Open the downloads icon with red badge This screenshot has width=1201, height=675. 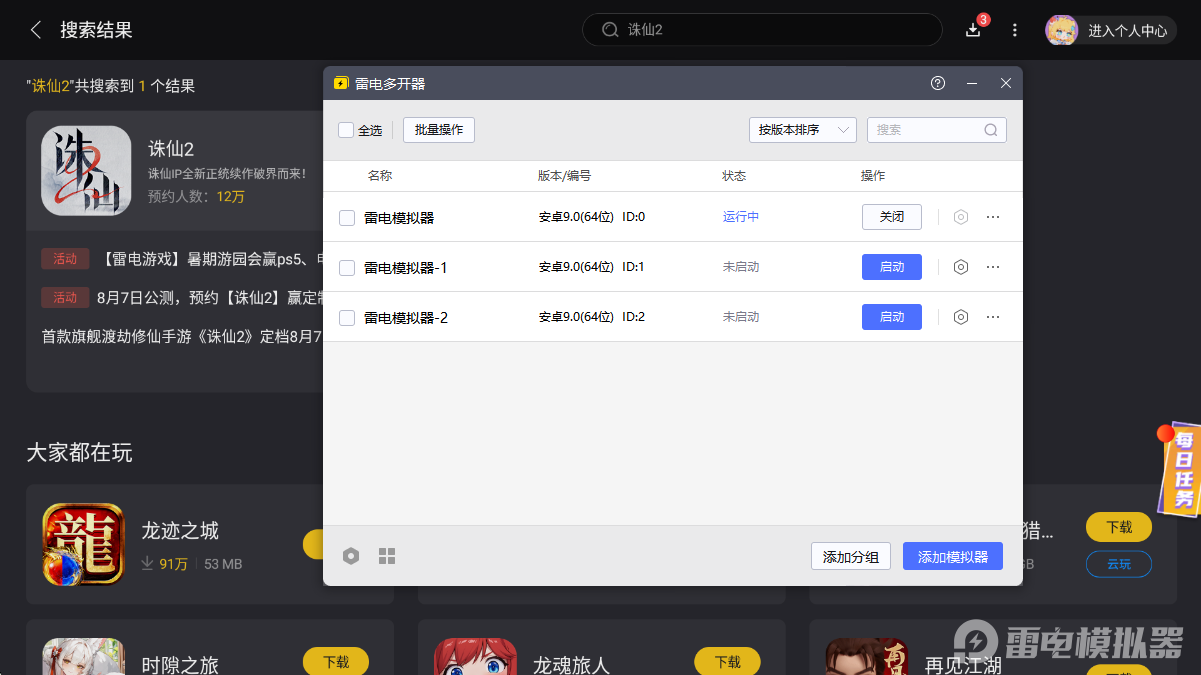[x=972, y=30]
